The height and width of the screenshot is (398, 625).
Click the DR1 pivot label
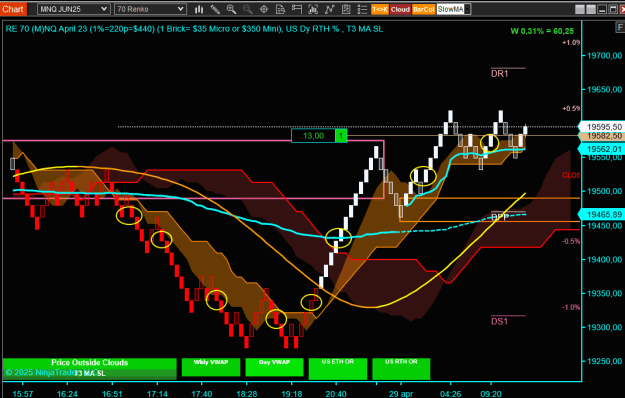pos(499,74)
